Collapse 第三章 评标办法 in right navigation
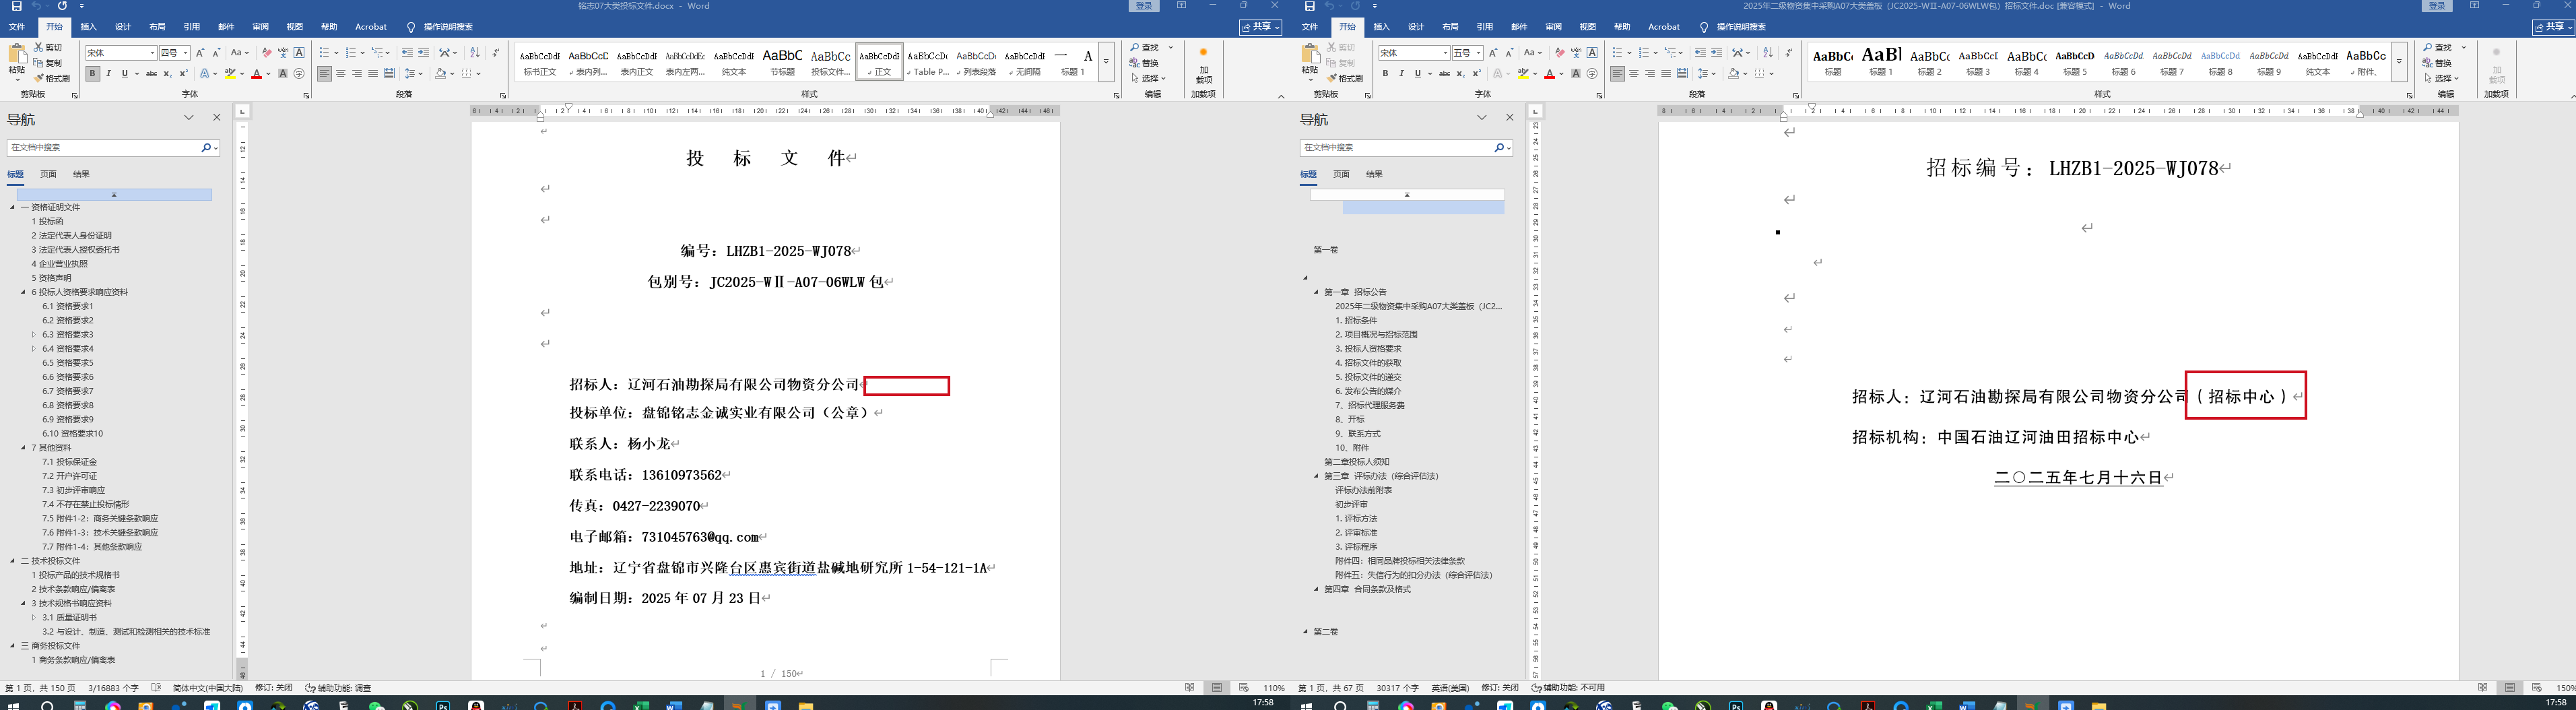 [x=1316, y=476]
